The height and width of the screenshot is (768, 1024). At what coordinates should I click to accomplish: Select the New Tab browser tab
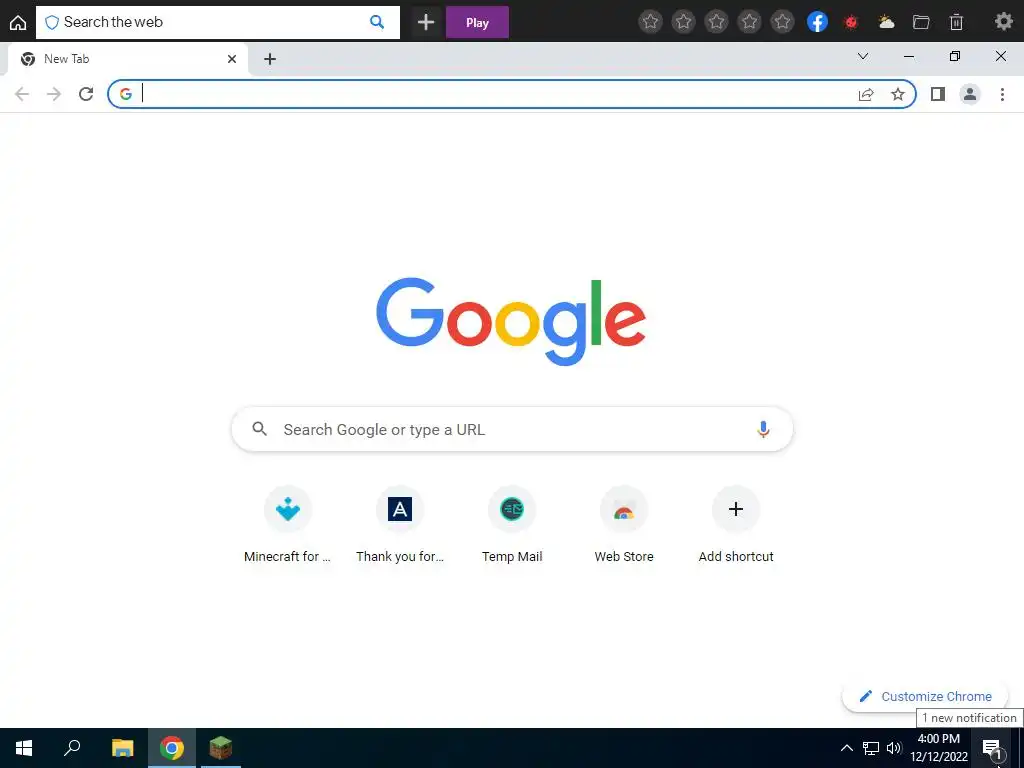[128, 59]
